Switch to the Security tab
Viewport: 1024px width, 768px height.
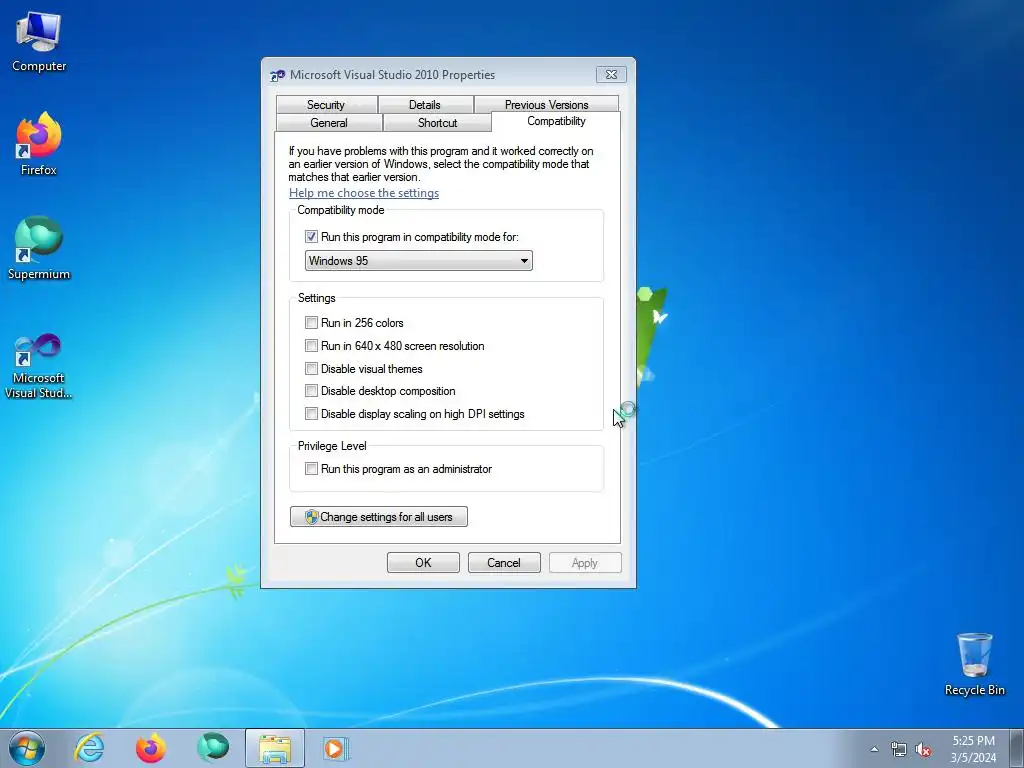coord(326,104)
